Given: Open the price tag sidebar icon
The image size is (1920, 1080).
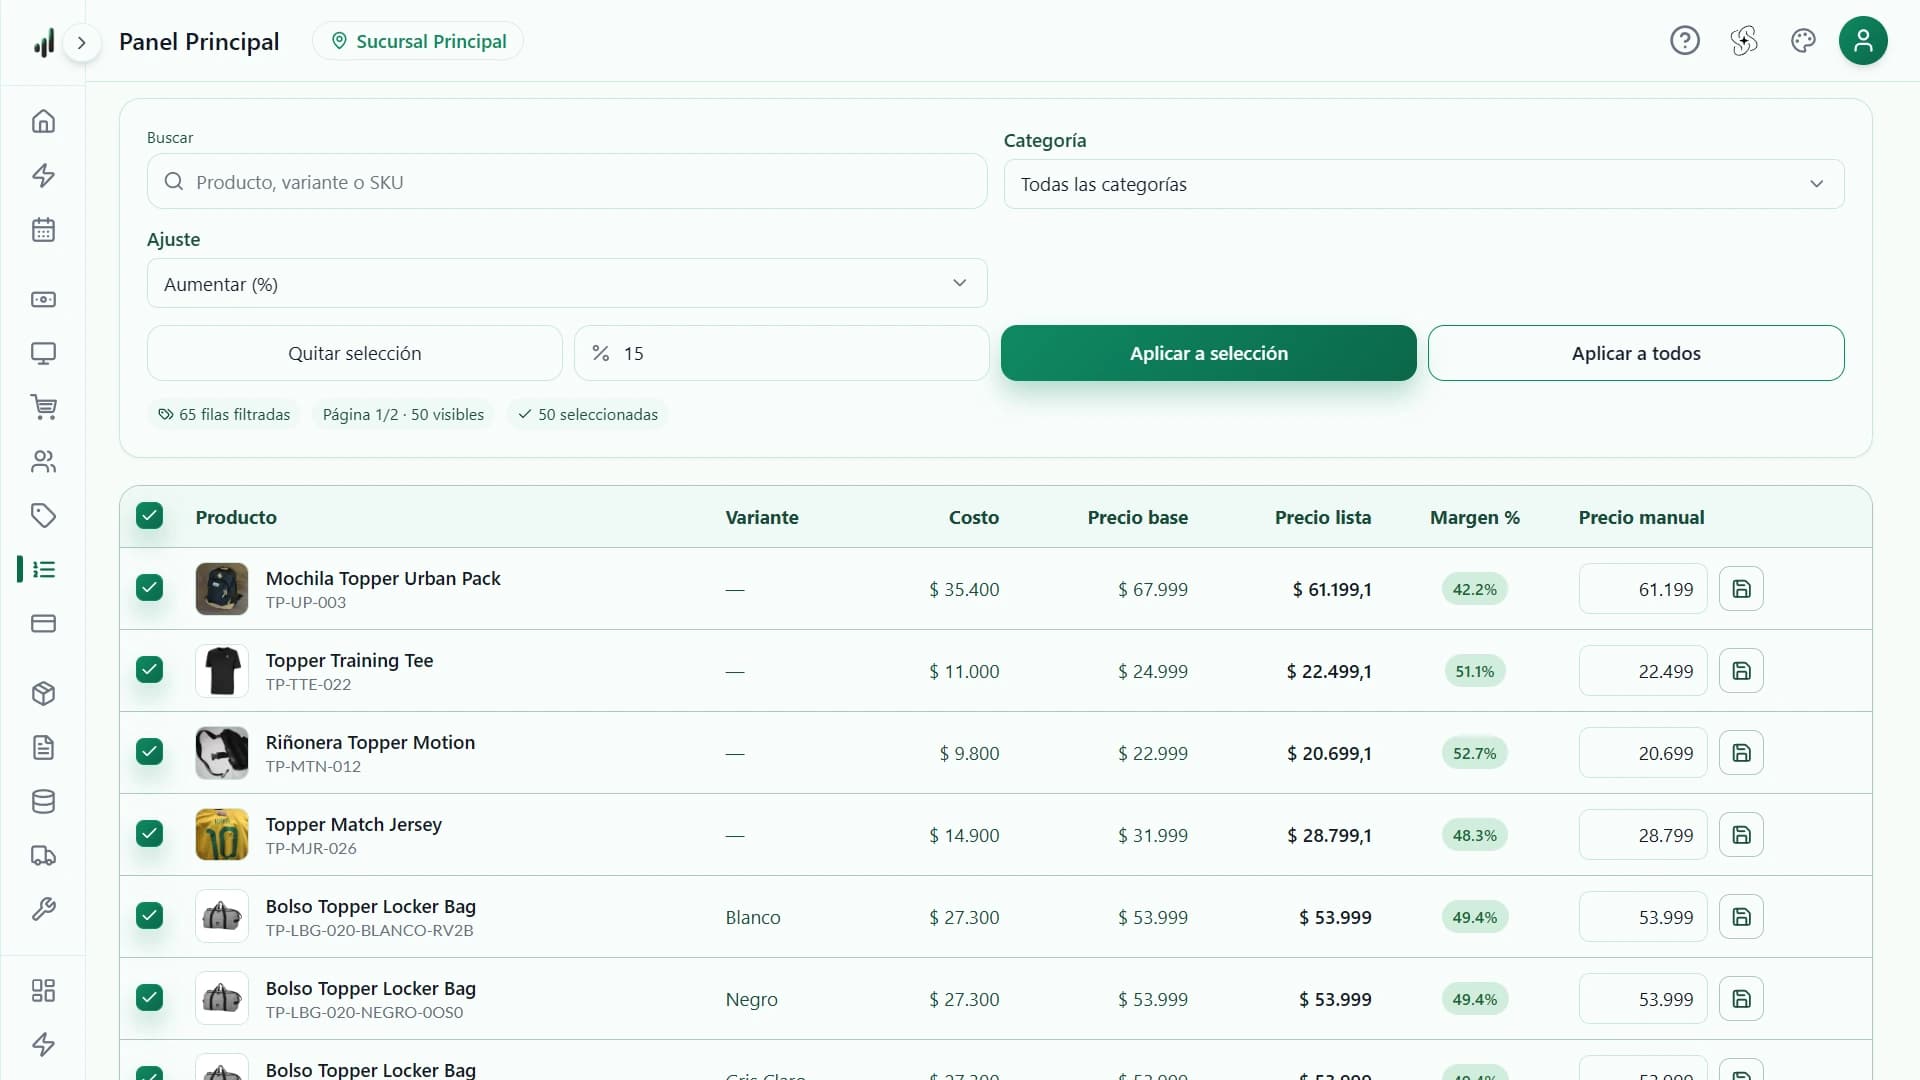Looking at the screenshot, I should (43, 515).
